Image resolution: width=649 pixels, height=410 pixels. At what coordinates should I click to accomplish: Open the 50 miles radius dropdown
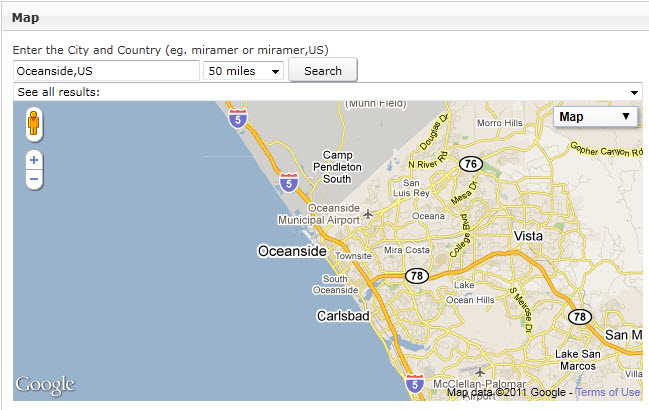pyautogui.click(x=243, y=71)
